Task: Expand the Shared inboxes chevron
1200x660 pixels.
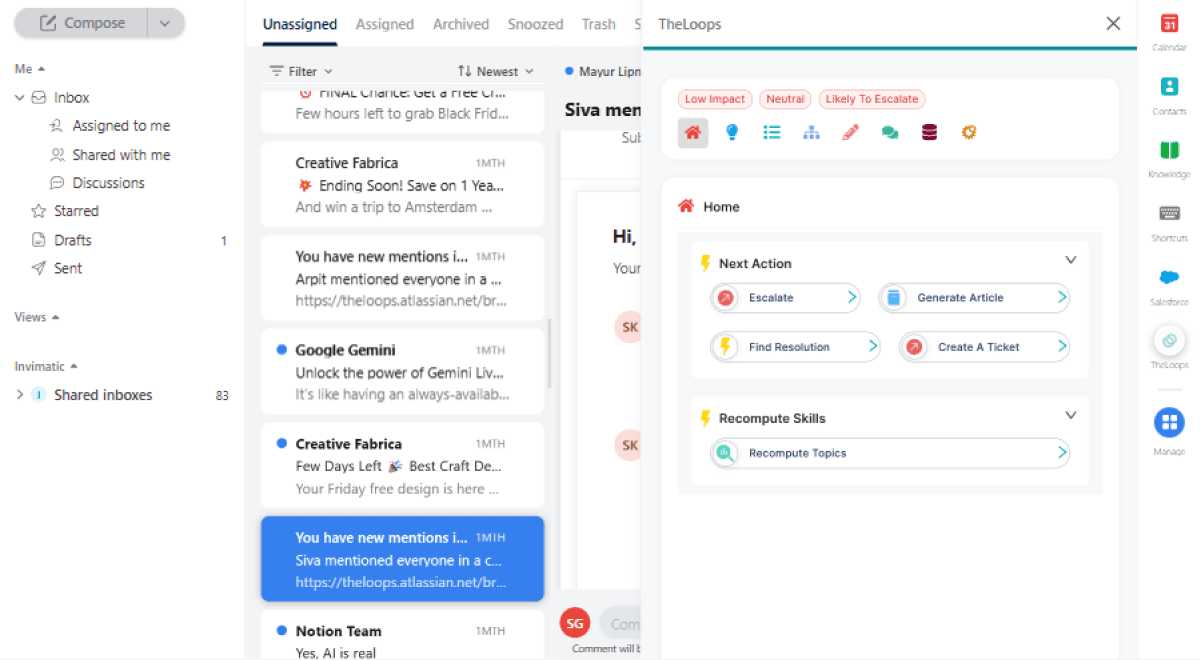Action: point(19,395)
